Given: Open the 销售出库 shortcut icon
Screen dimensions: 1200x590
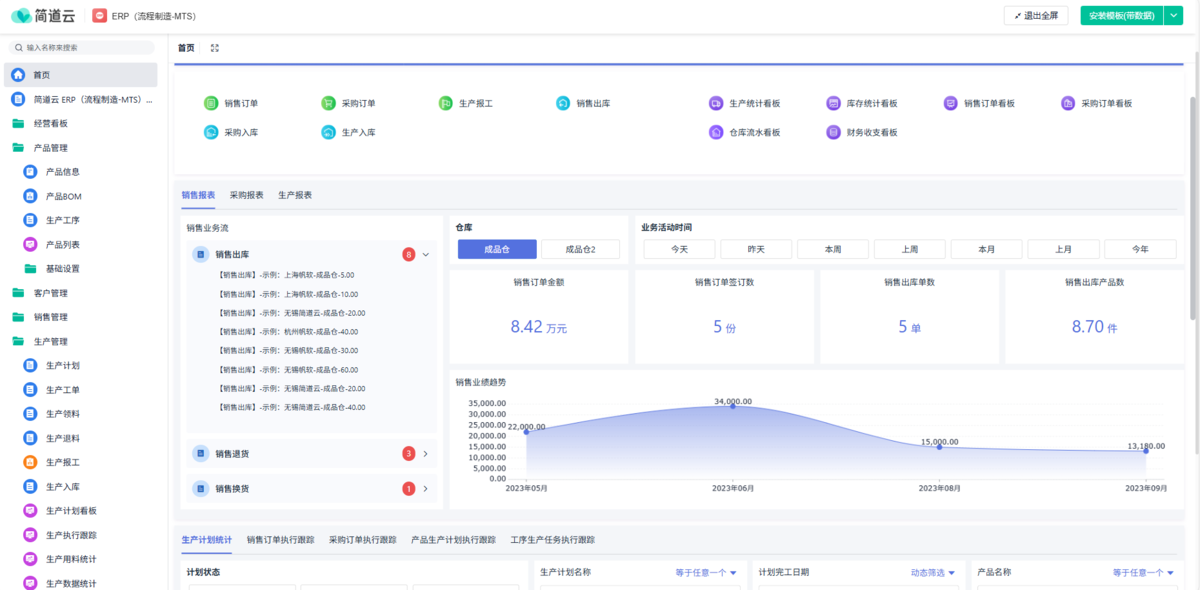Looking at the screenshot, I should [x=564, y=103].
